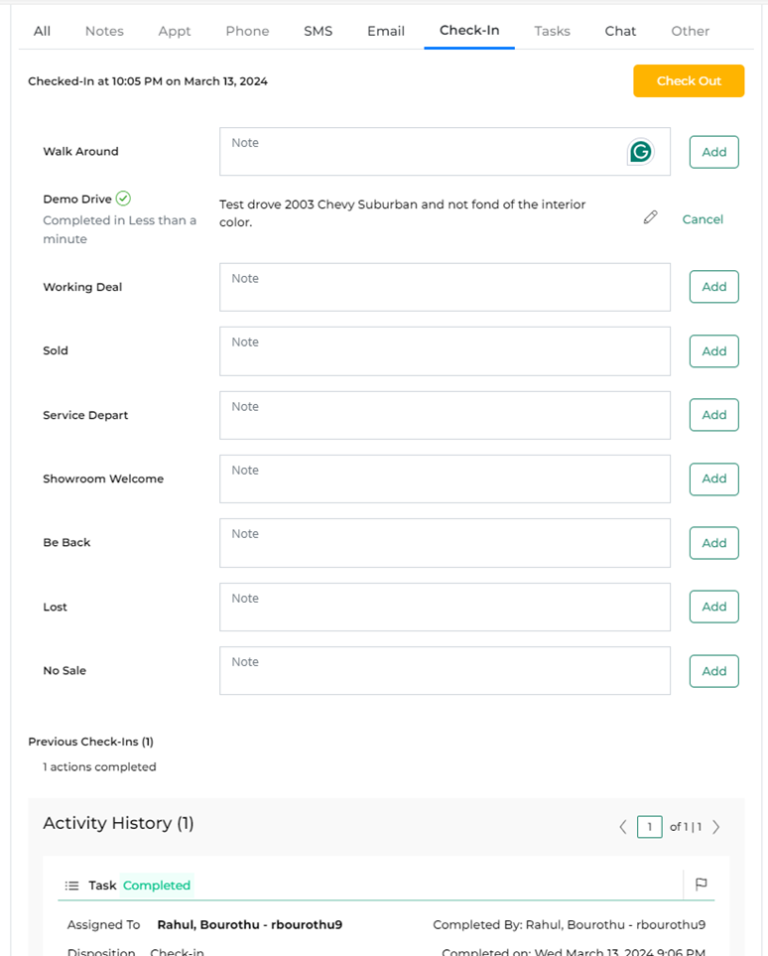This screenshot has width=768, height=956.
Task: Click the task list icon beside Task Completed
Action: 71,885
